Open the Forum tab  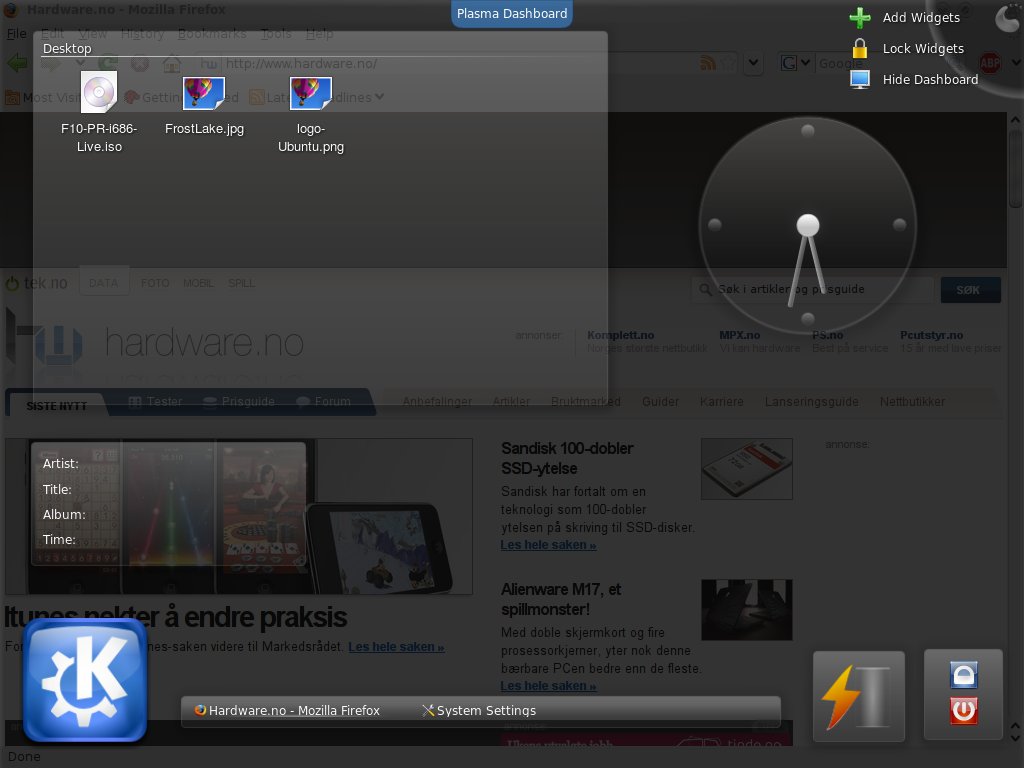point(323,402)
